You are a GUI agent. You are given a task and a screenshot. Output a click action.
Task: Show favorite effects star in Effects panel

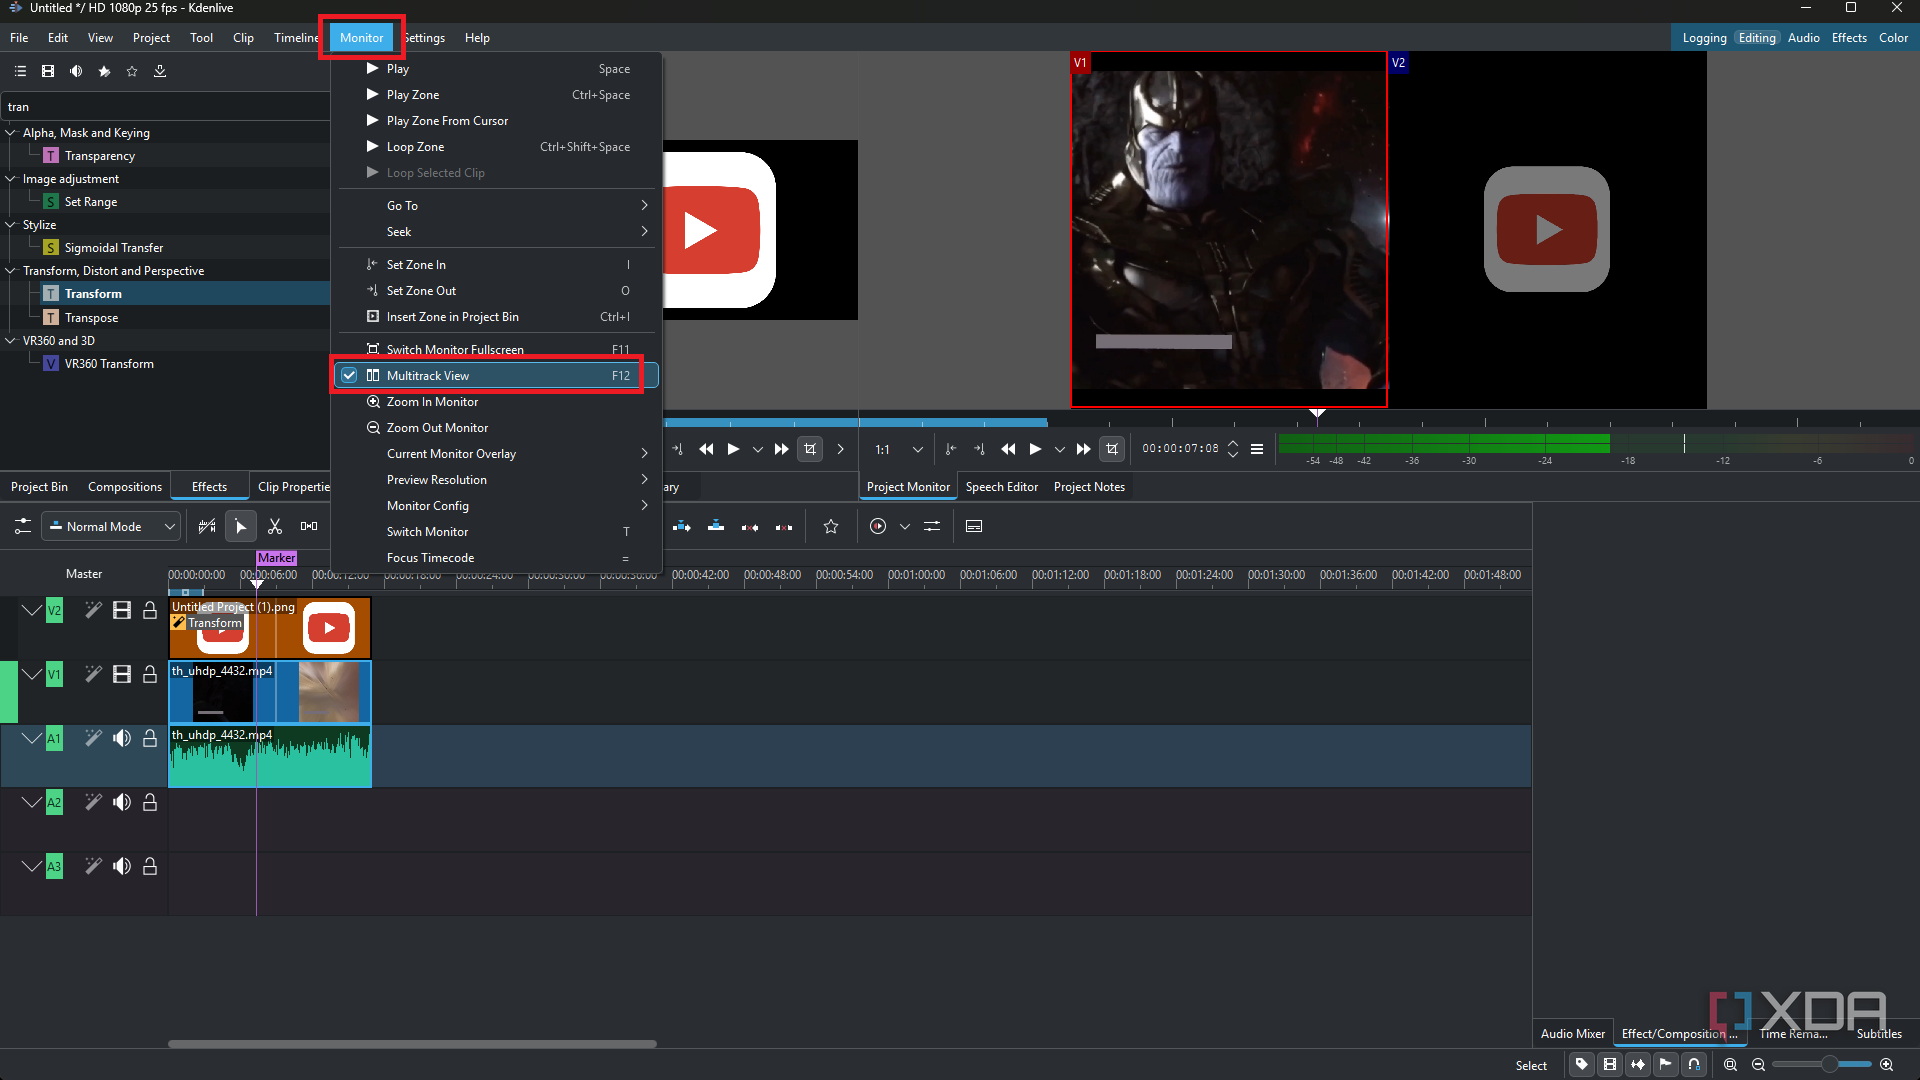[132, 71]
